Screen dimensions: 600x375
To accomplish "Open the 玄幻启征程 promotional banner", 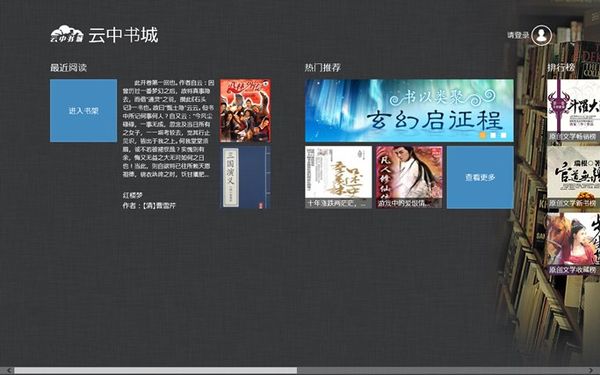I will pos(409,110).
